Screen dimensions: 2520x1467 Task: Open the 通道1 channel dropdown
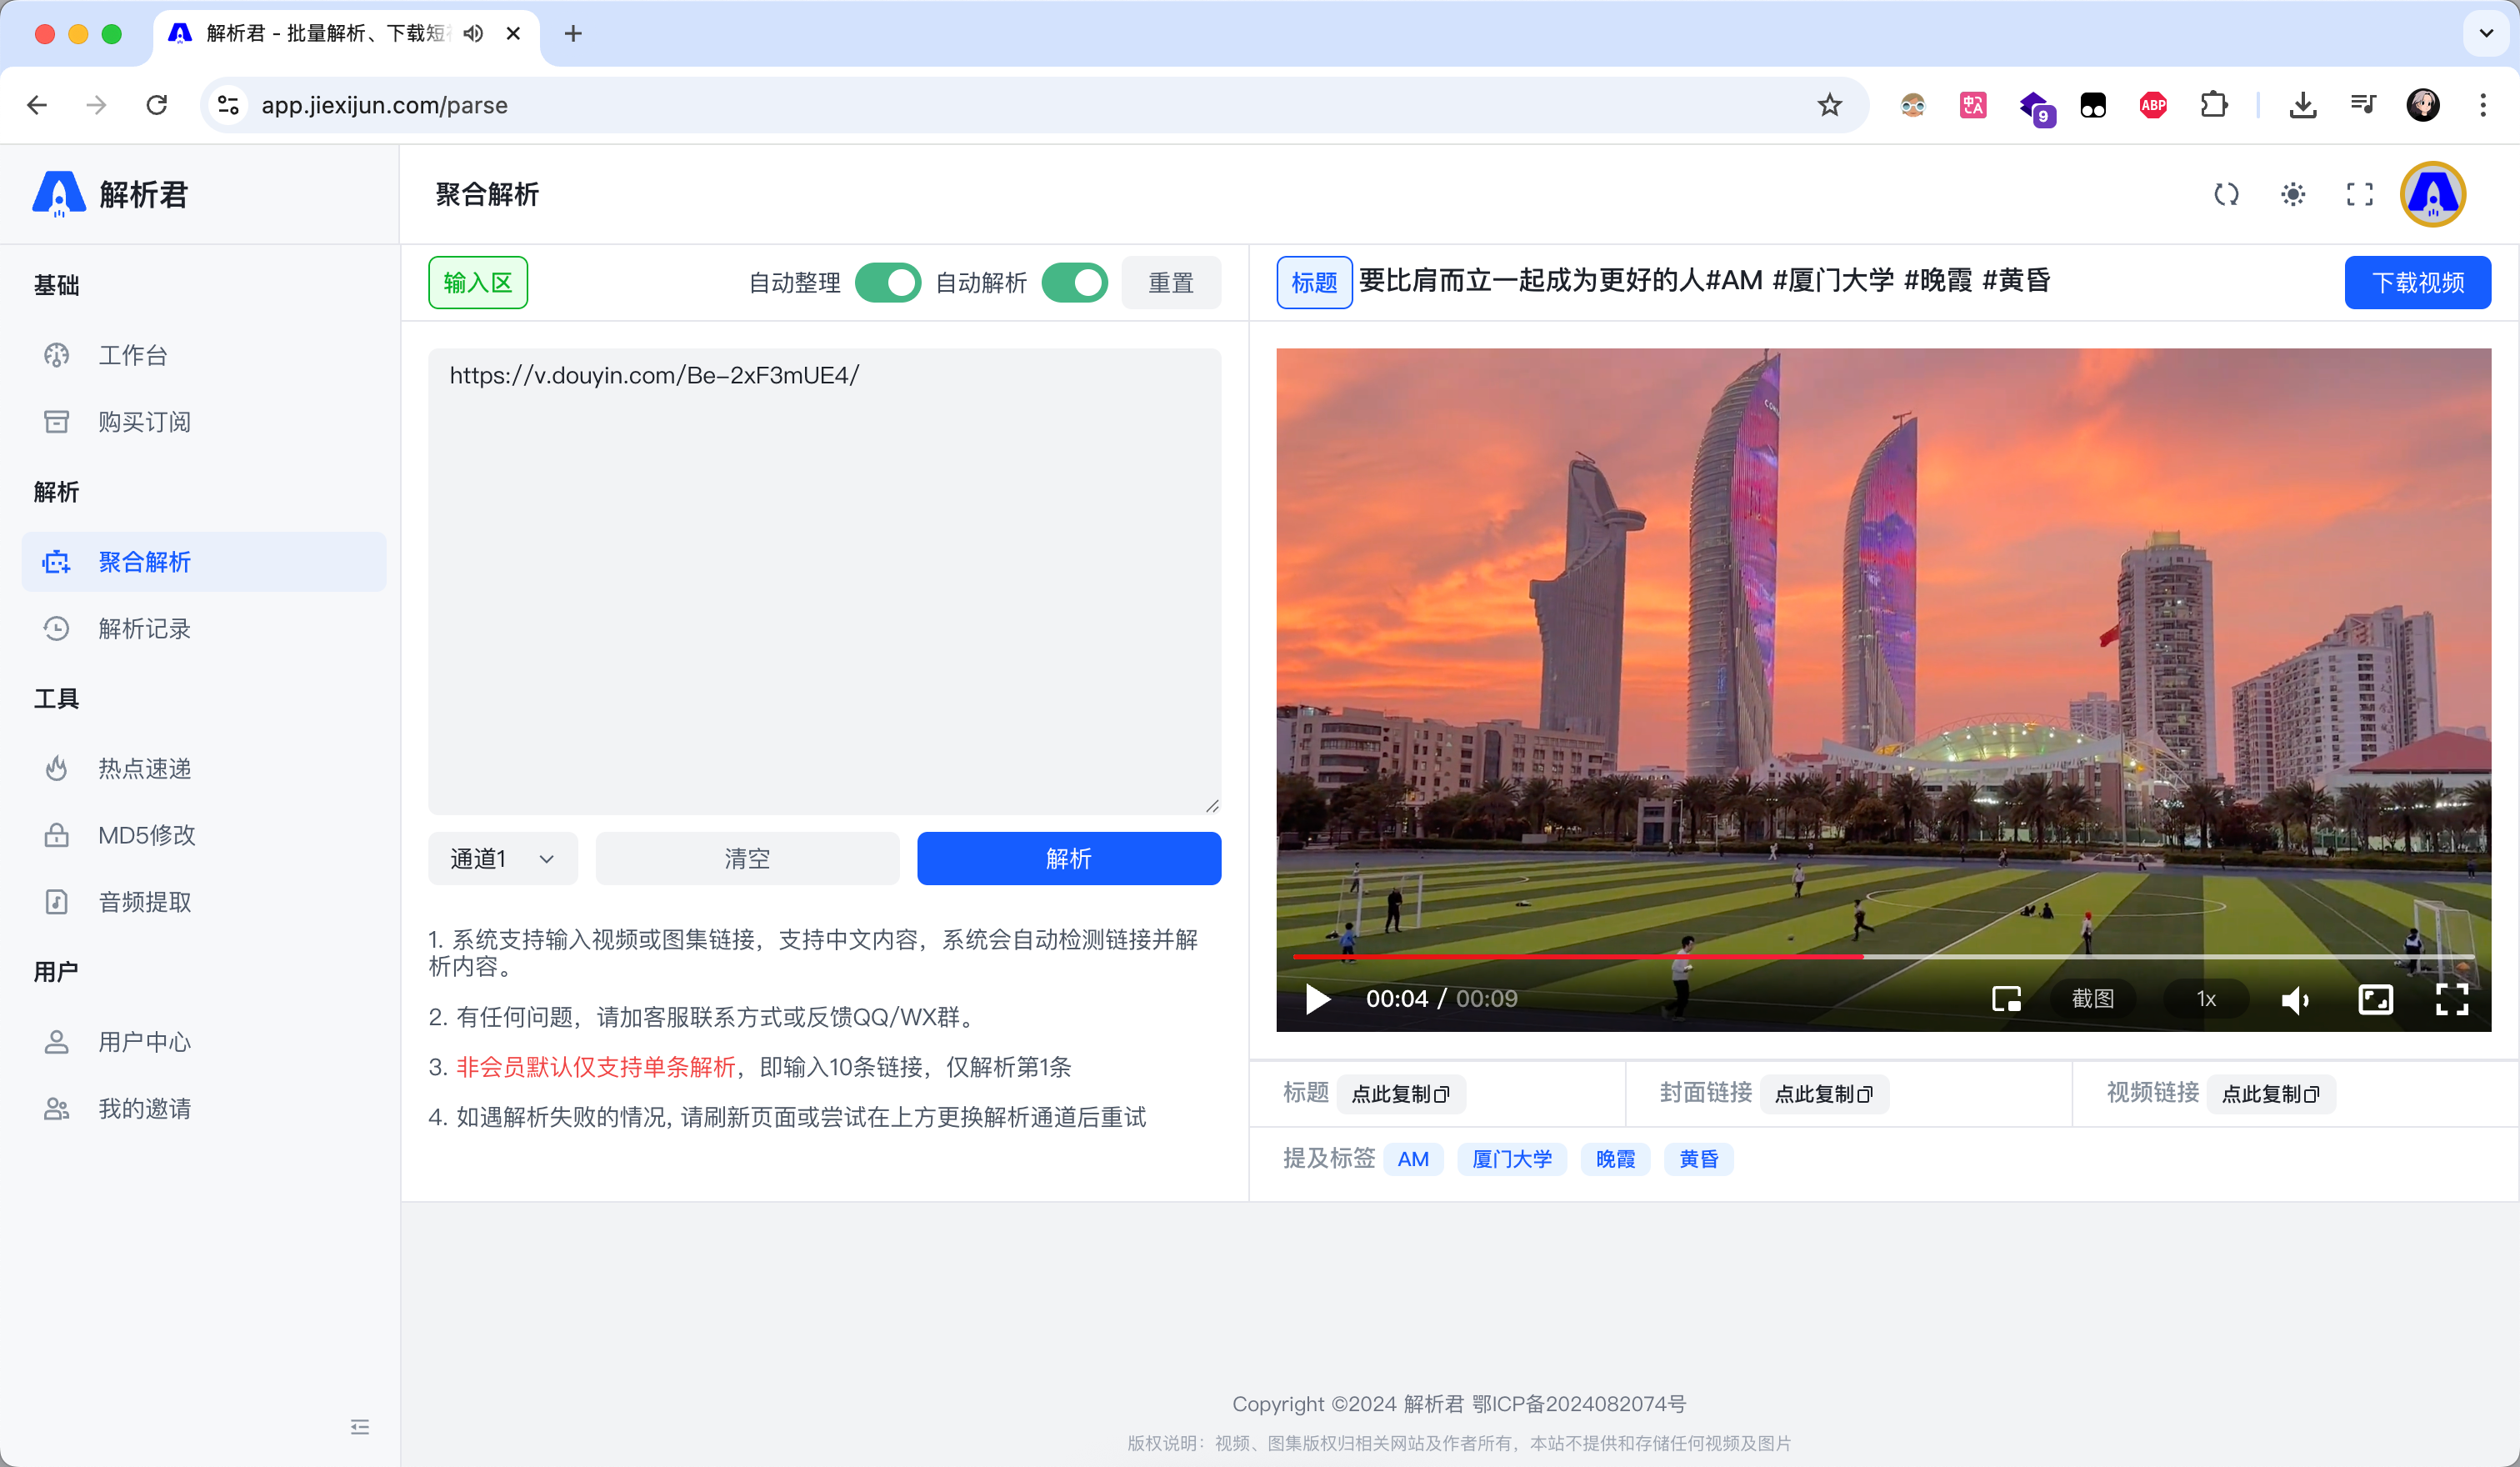coord(503,859)
